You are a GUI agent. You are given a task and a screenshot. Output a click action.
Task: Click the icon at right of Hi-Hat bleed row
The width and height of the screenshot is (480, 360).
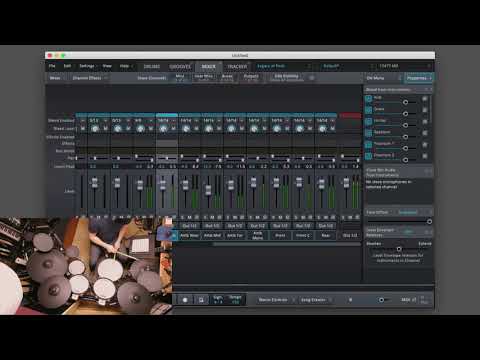425,122
